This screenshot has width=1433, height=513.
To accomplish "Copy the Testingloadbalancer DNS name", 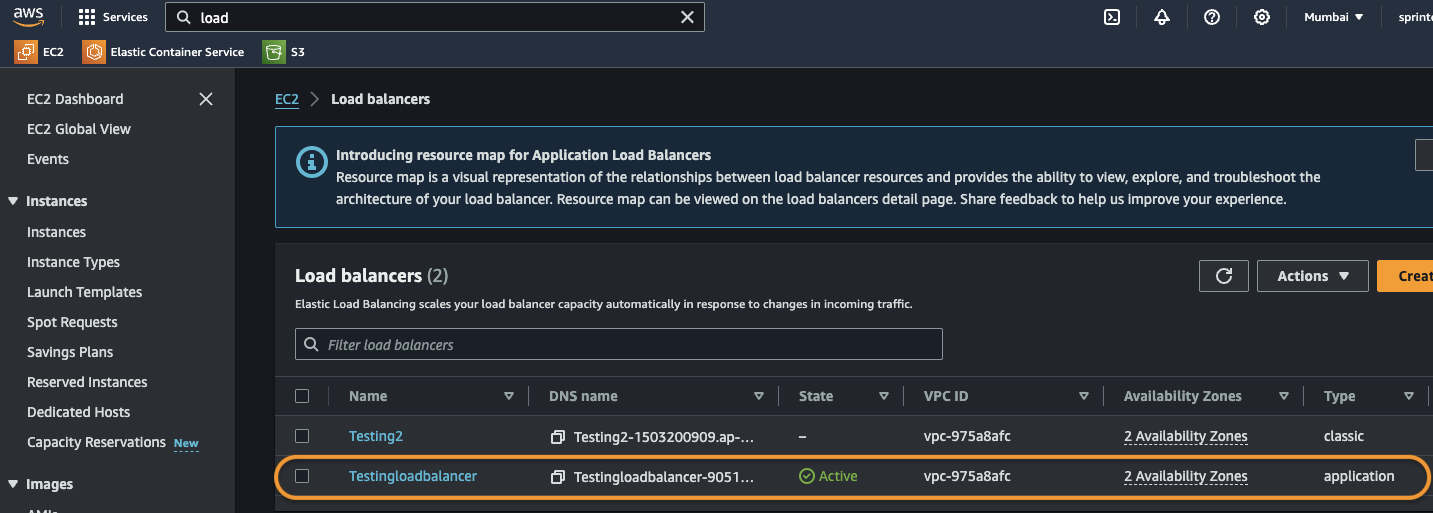I will pos(558,477).
